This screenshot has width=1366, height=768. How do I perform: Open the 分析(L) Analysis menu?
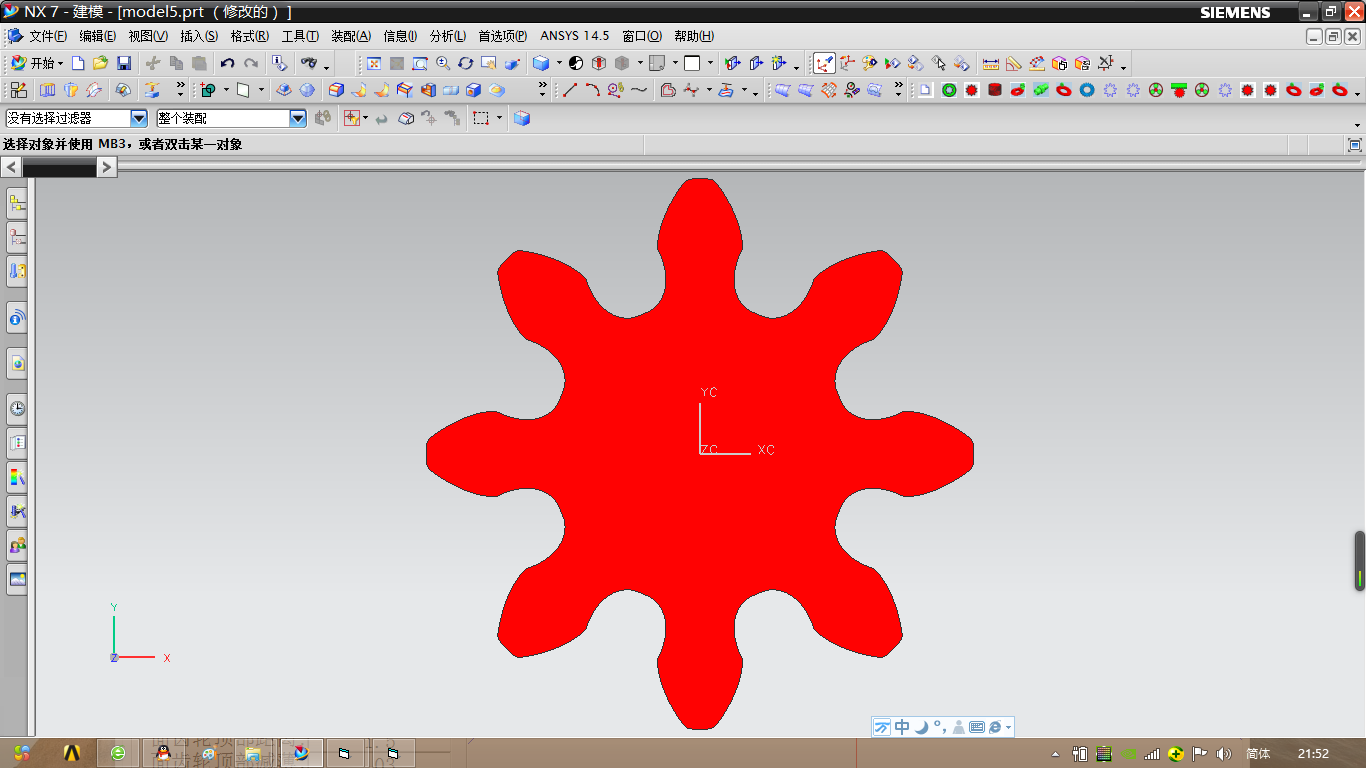point(448,36)
